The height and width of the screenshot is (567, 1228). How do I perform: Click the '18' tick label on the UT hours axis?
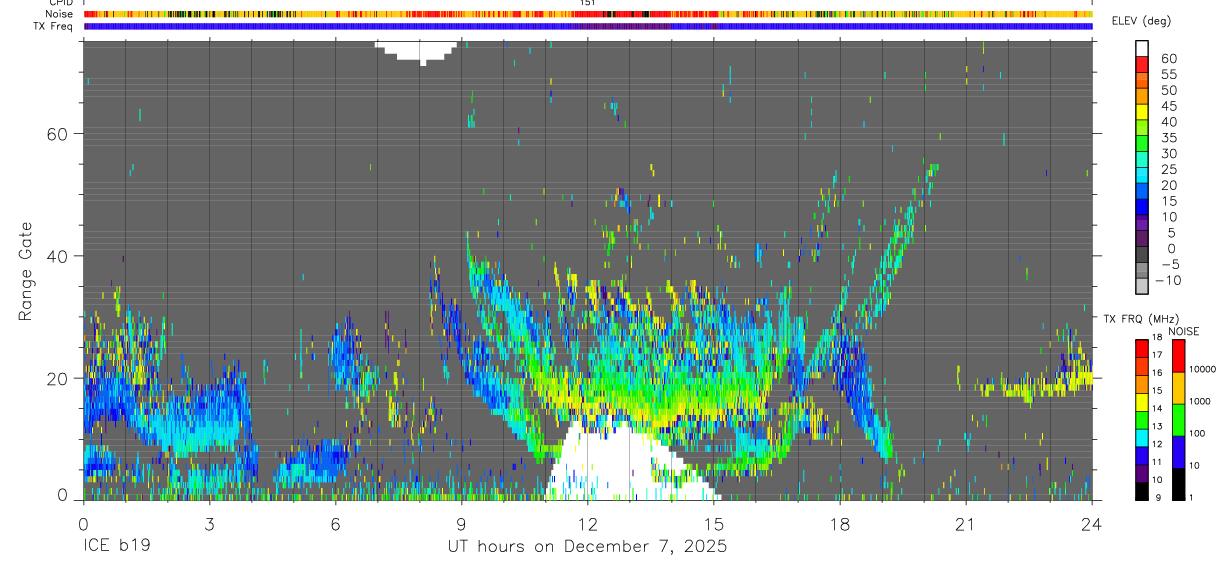(839, 523)
